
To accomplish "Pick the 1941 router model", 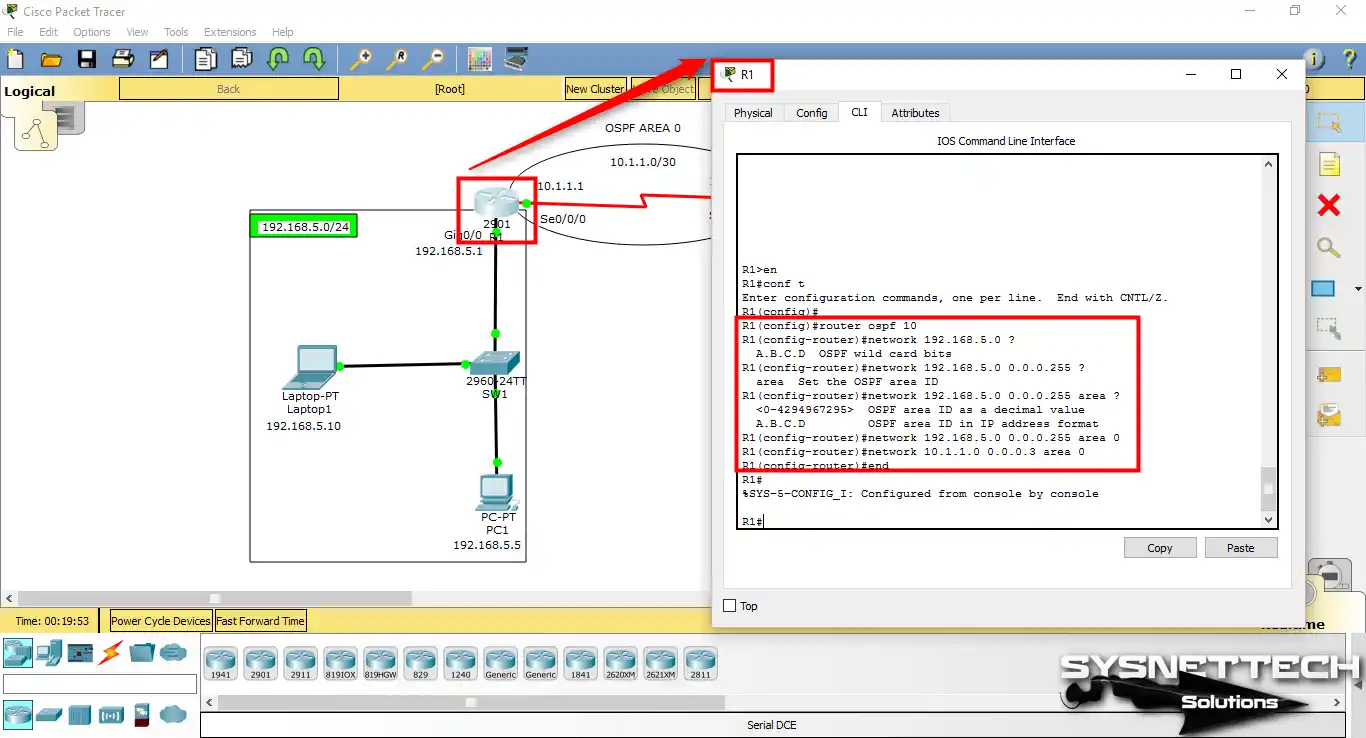I will 220,664.
